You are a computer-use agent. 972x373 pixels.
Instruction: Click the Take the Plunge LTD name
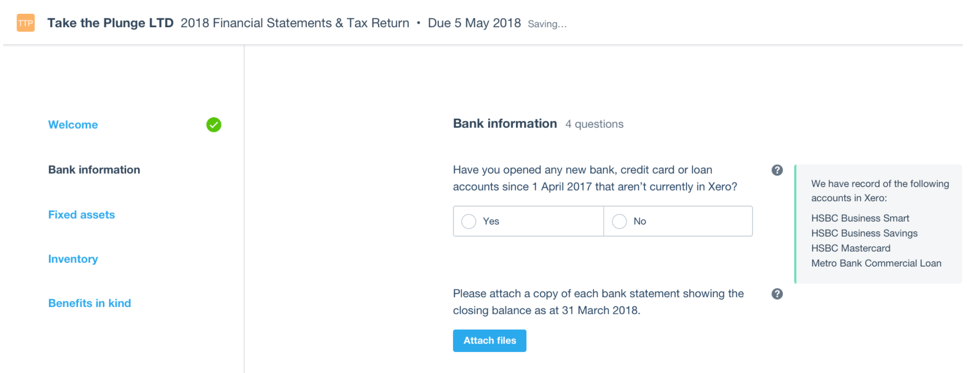coord(110,24)
